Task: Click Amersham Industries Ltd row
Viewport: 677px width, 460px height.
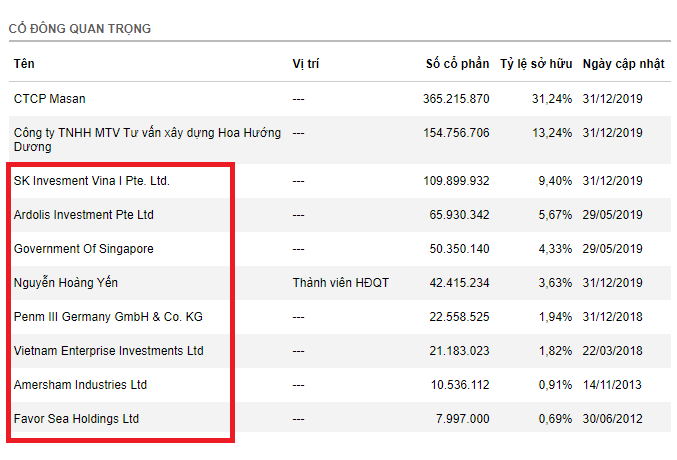Action: 81,385
